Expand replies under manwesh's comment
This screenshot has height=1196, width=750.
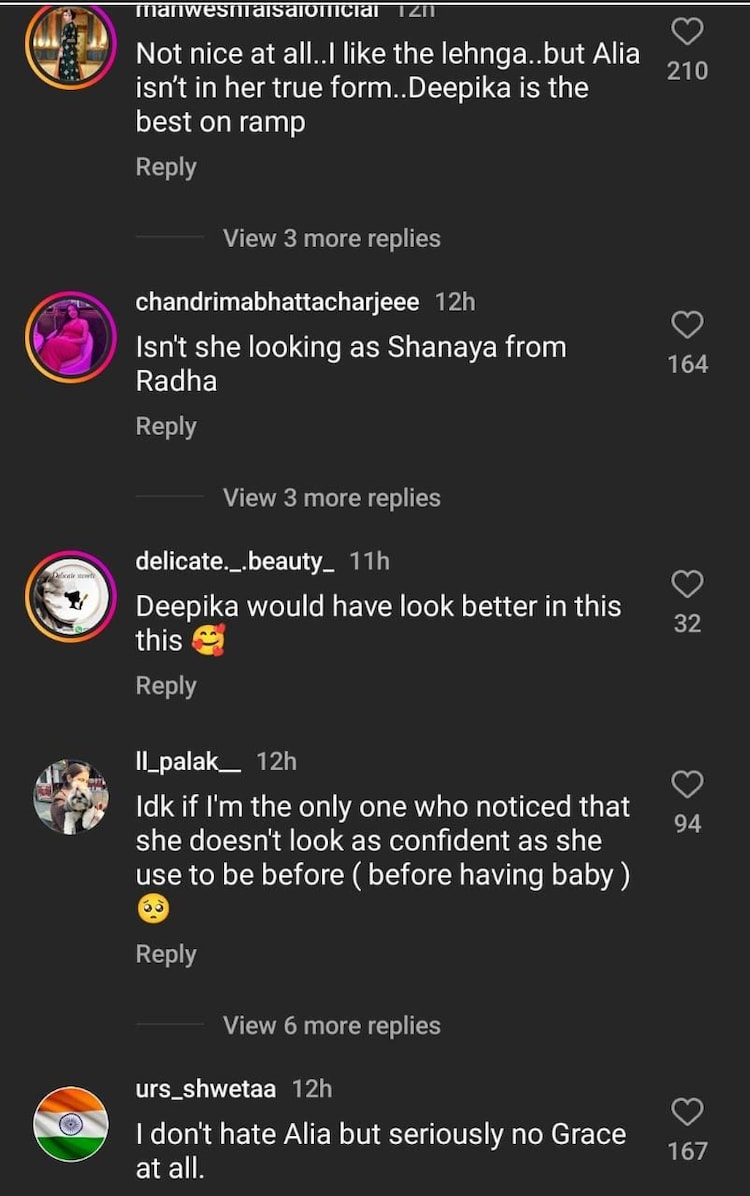(x=331, y=237)
